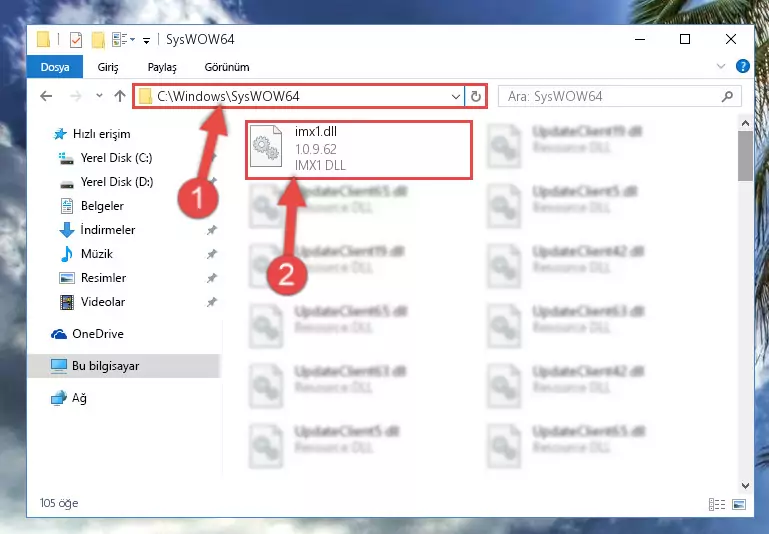Viewport: 769px width, 534px height.
Task: Click the search magnifier icon
Action: [x=727, y=97]
